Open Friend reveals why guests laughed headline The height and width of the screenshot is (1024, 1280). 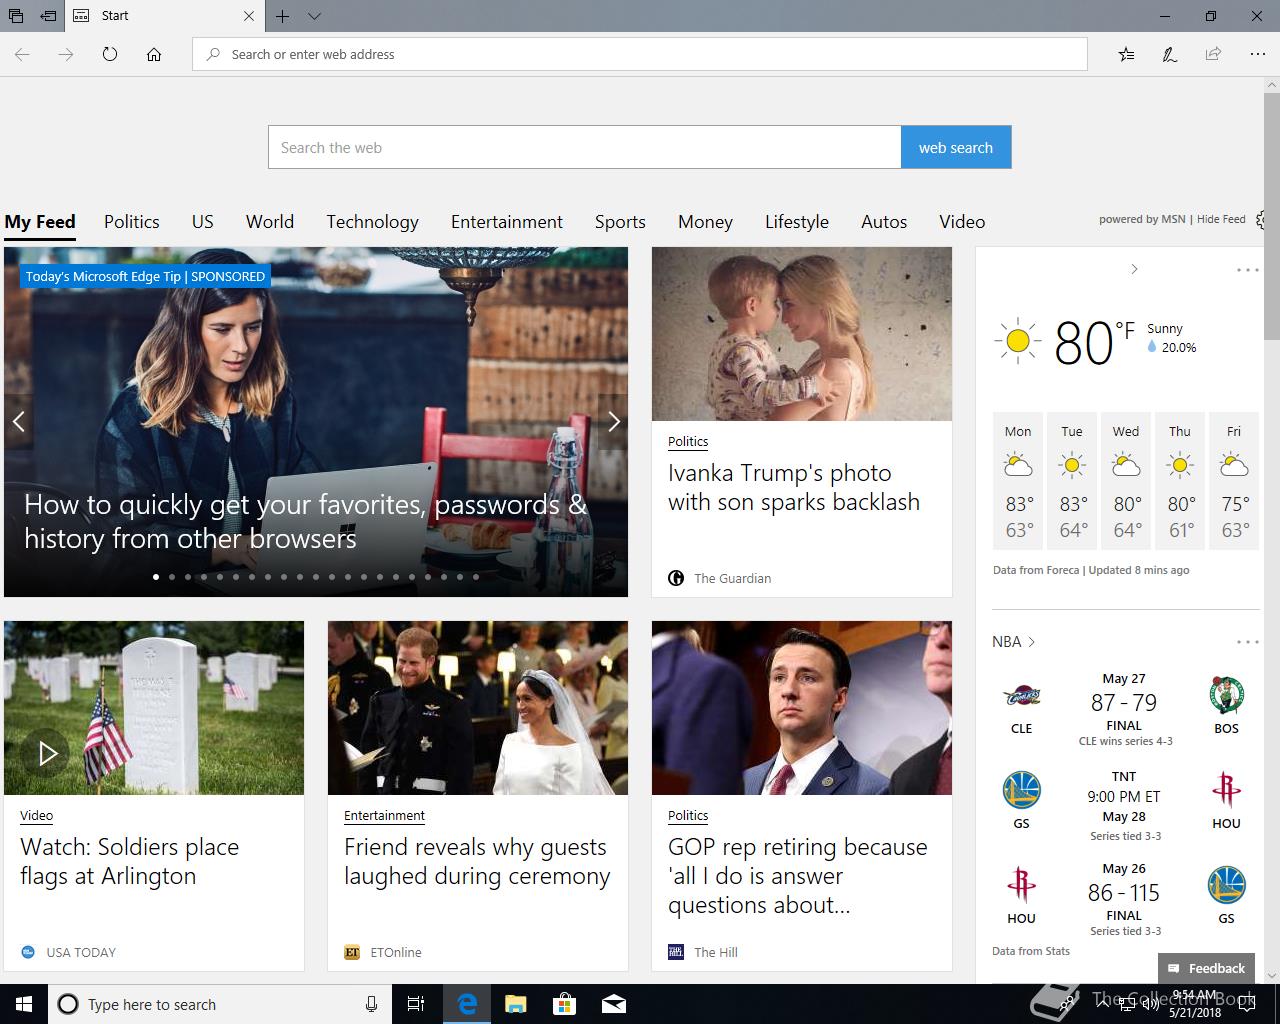coord(477,861)
